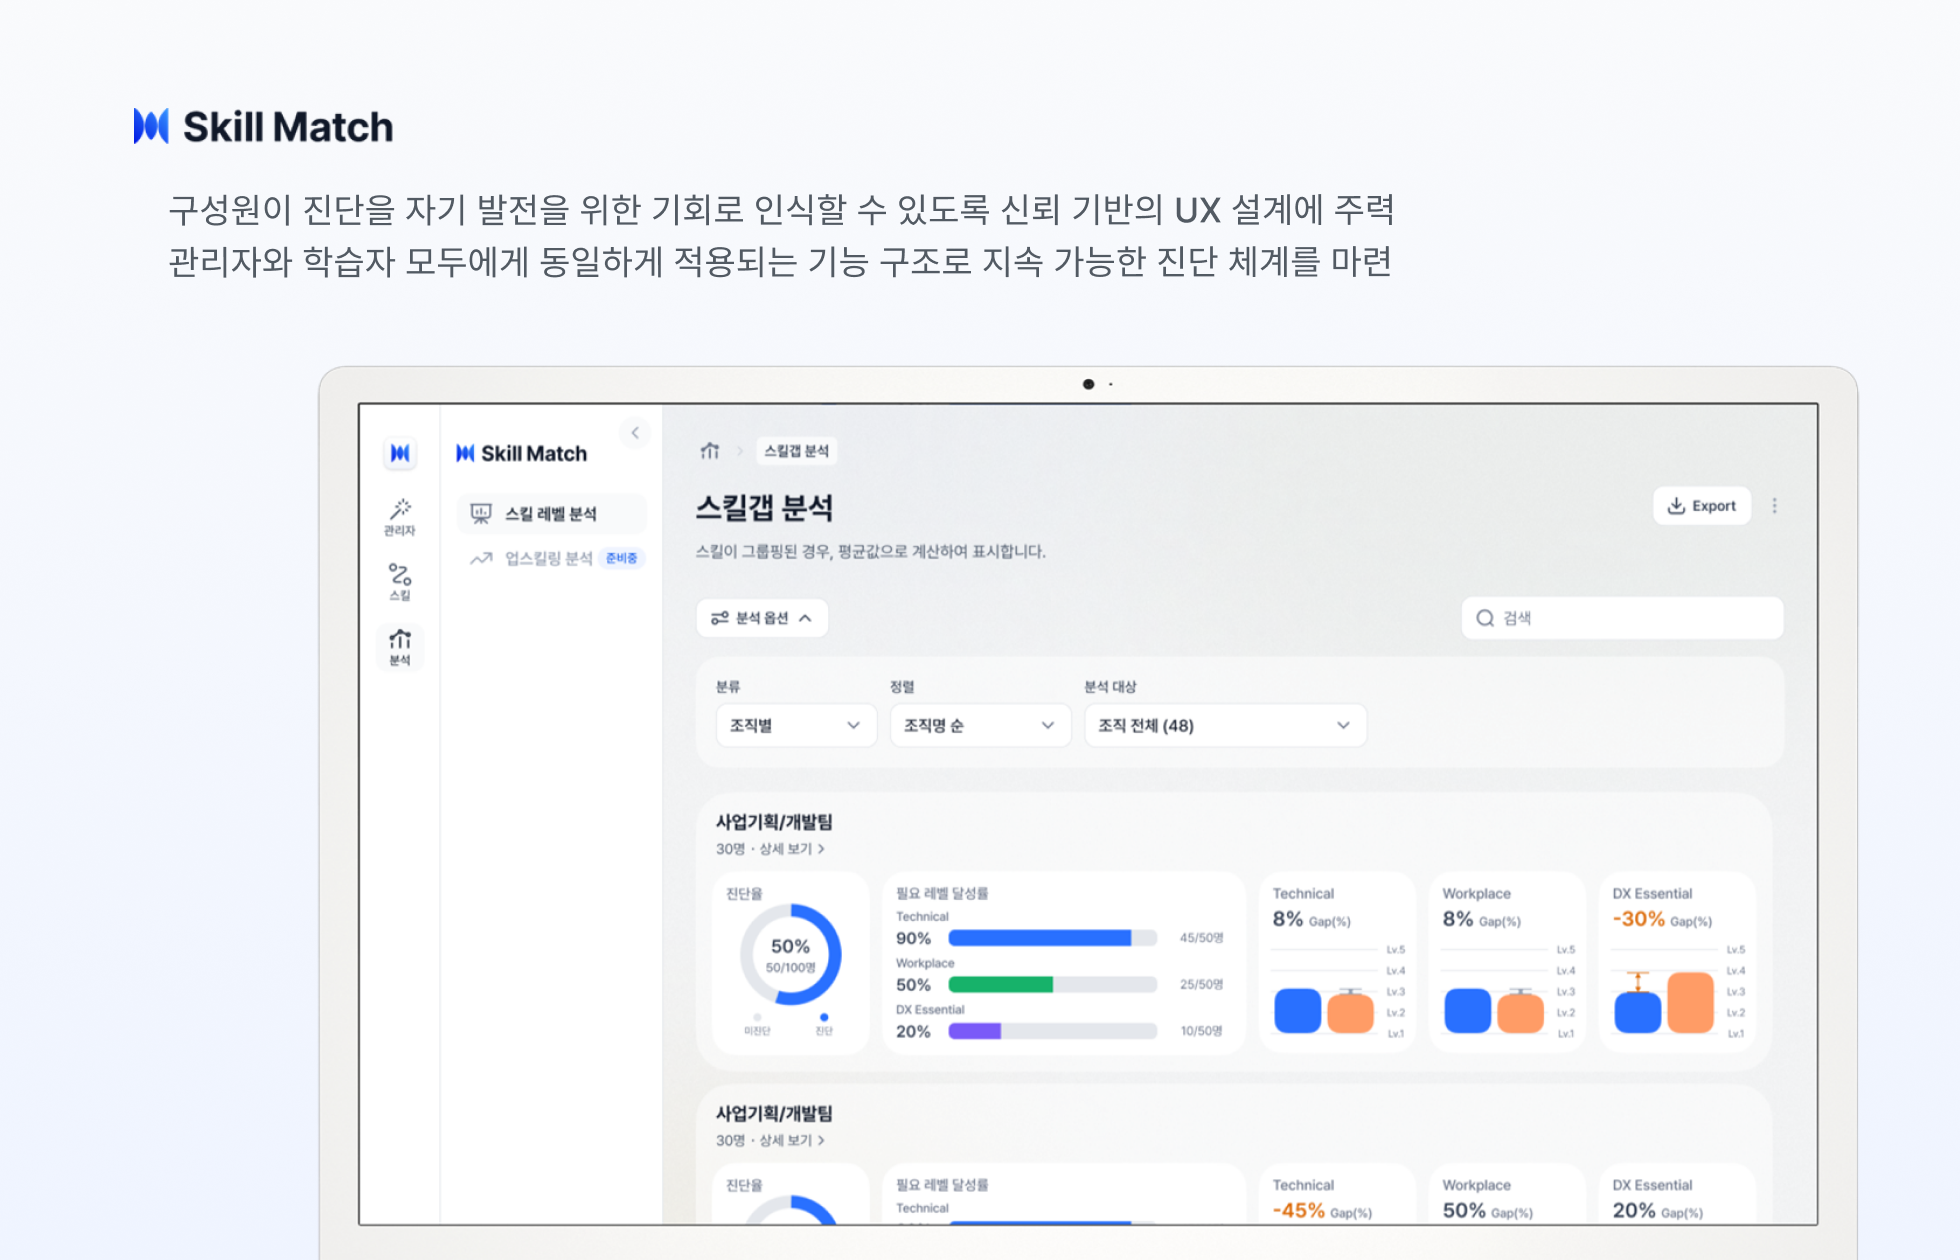This screenshot has width=1960, height=1260.
Task: Click the presentation icon beside 스킬 레벨 분석
Action: coord(481,513)
